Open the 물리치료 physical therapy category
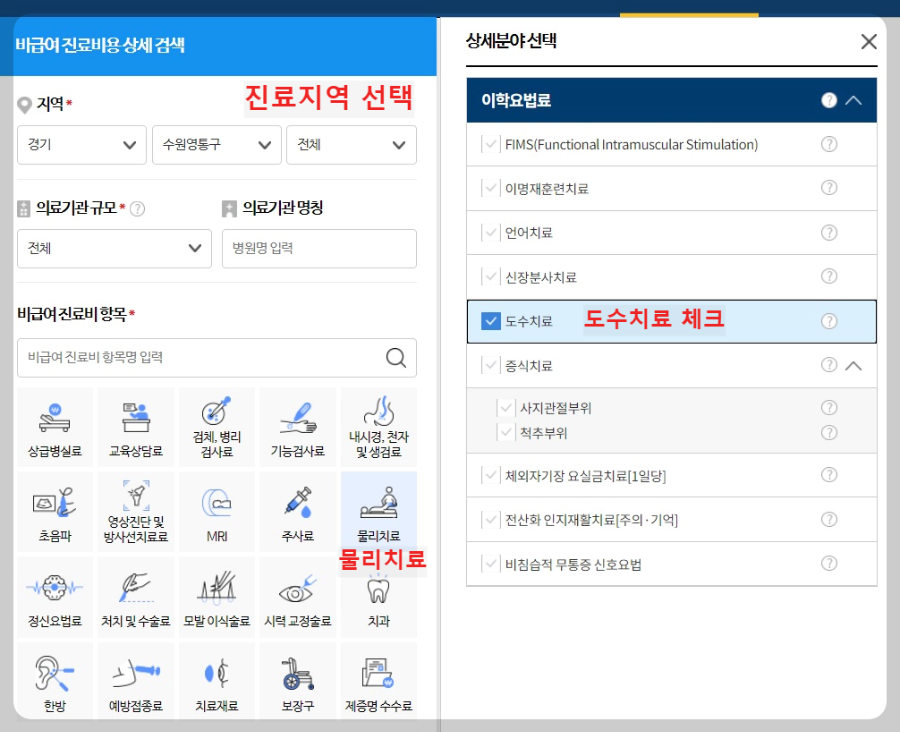 pyautogui.click(x=378, y=511)
